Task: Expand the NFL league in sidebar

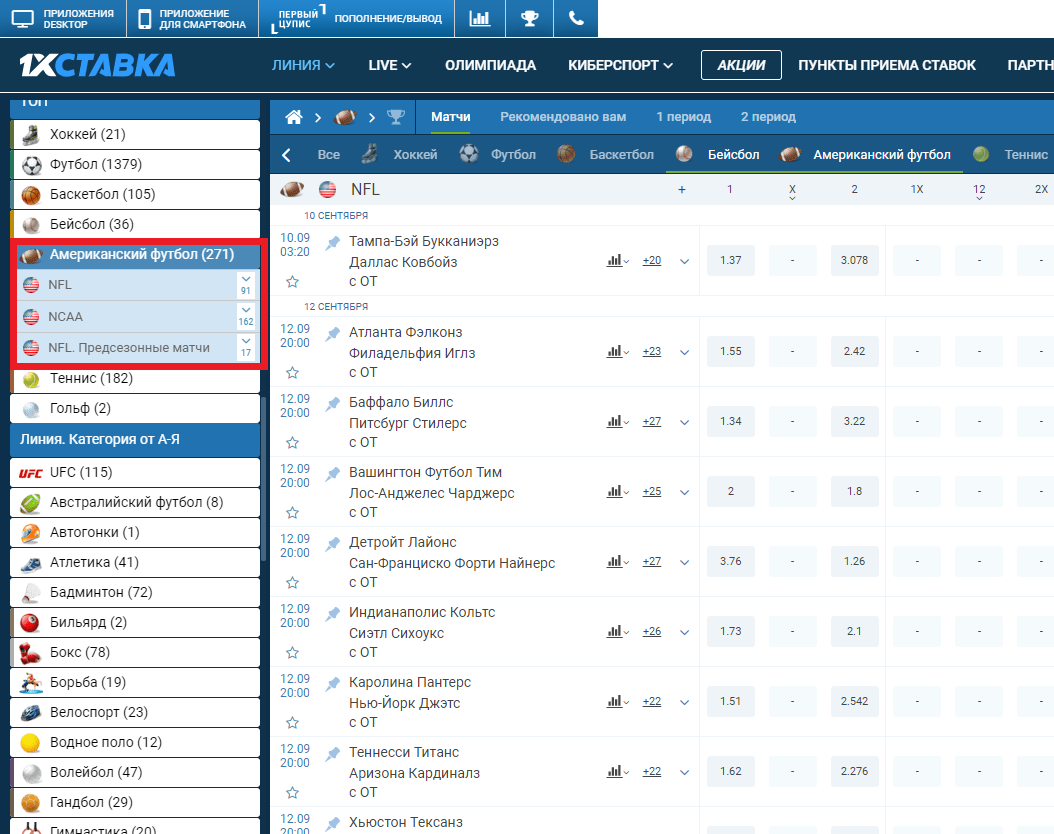Action: pyautogui.click(x=246, y=285)
